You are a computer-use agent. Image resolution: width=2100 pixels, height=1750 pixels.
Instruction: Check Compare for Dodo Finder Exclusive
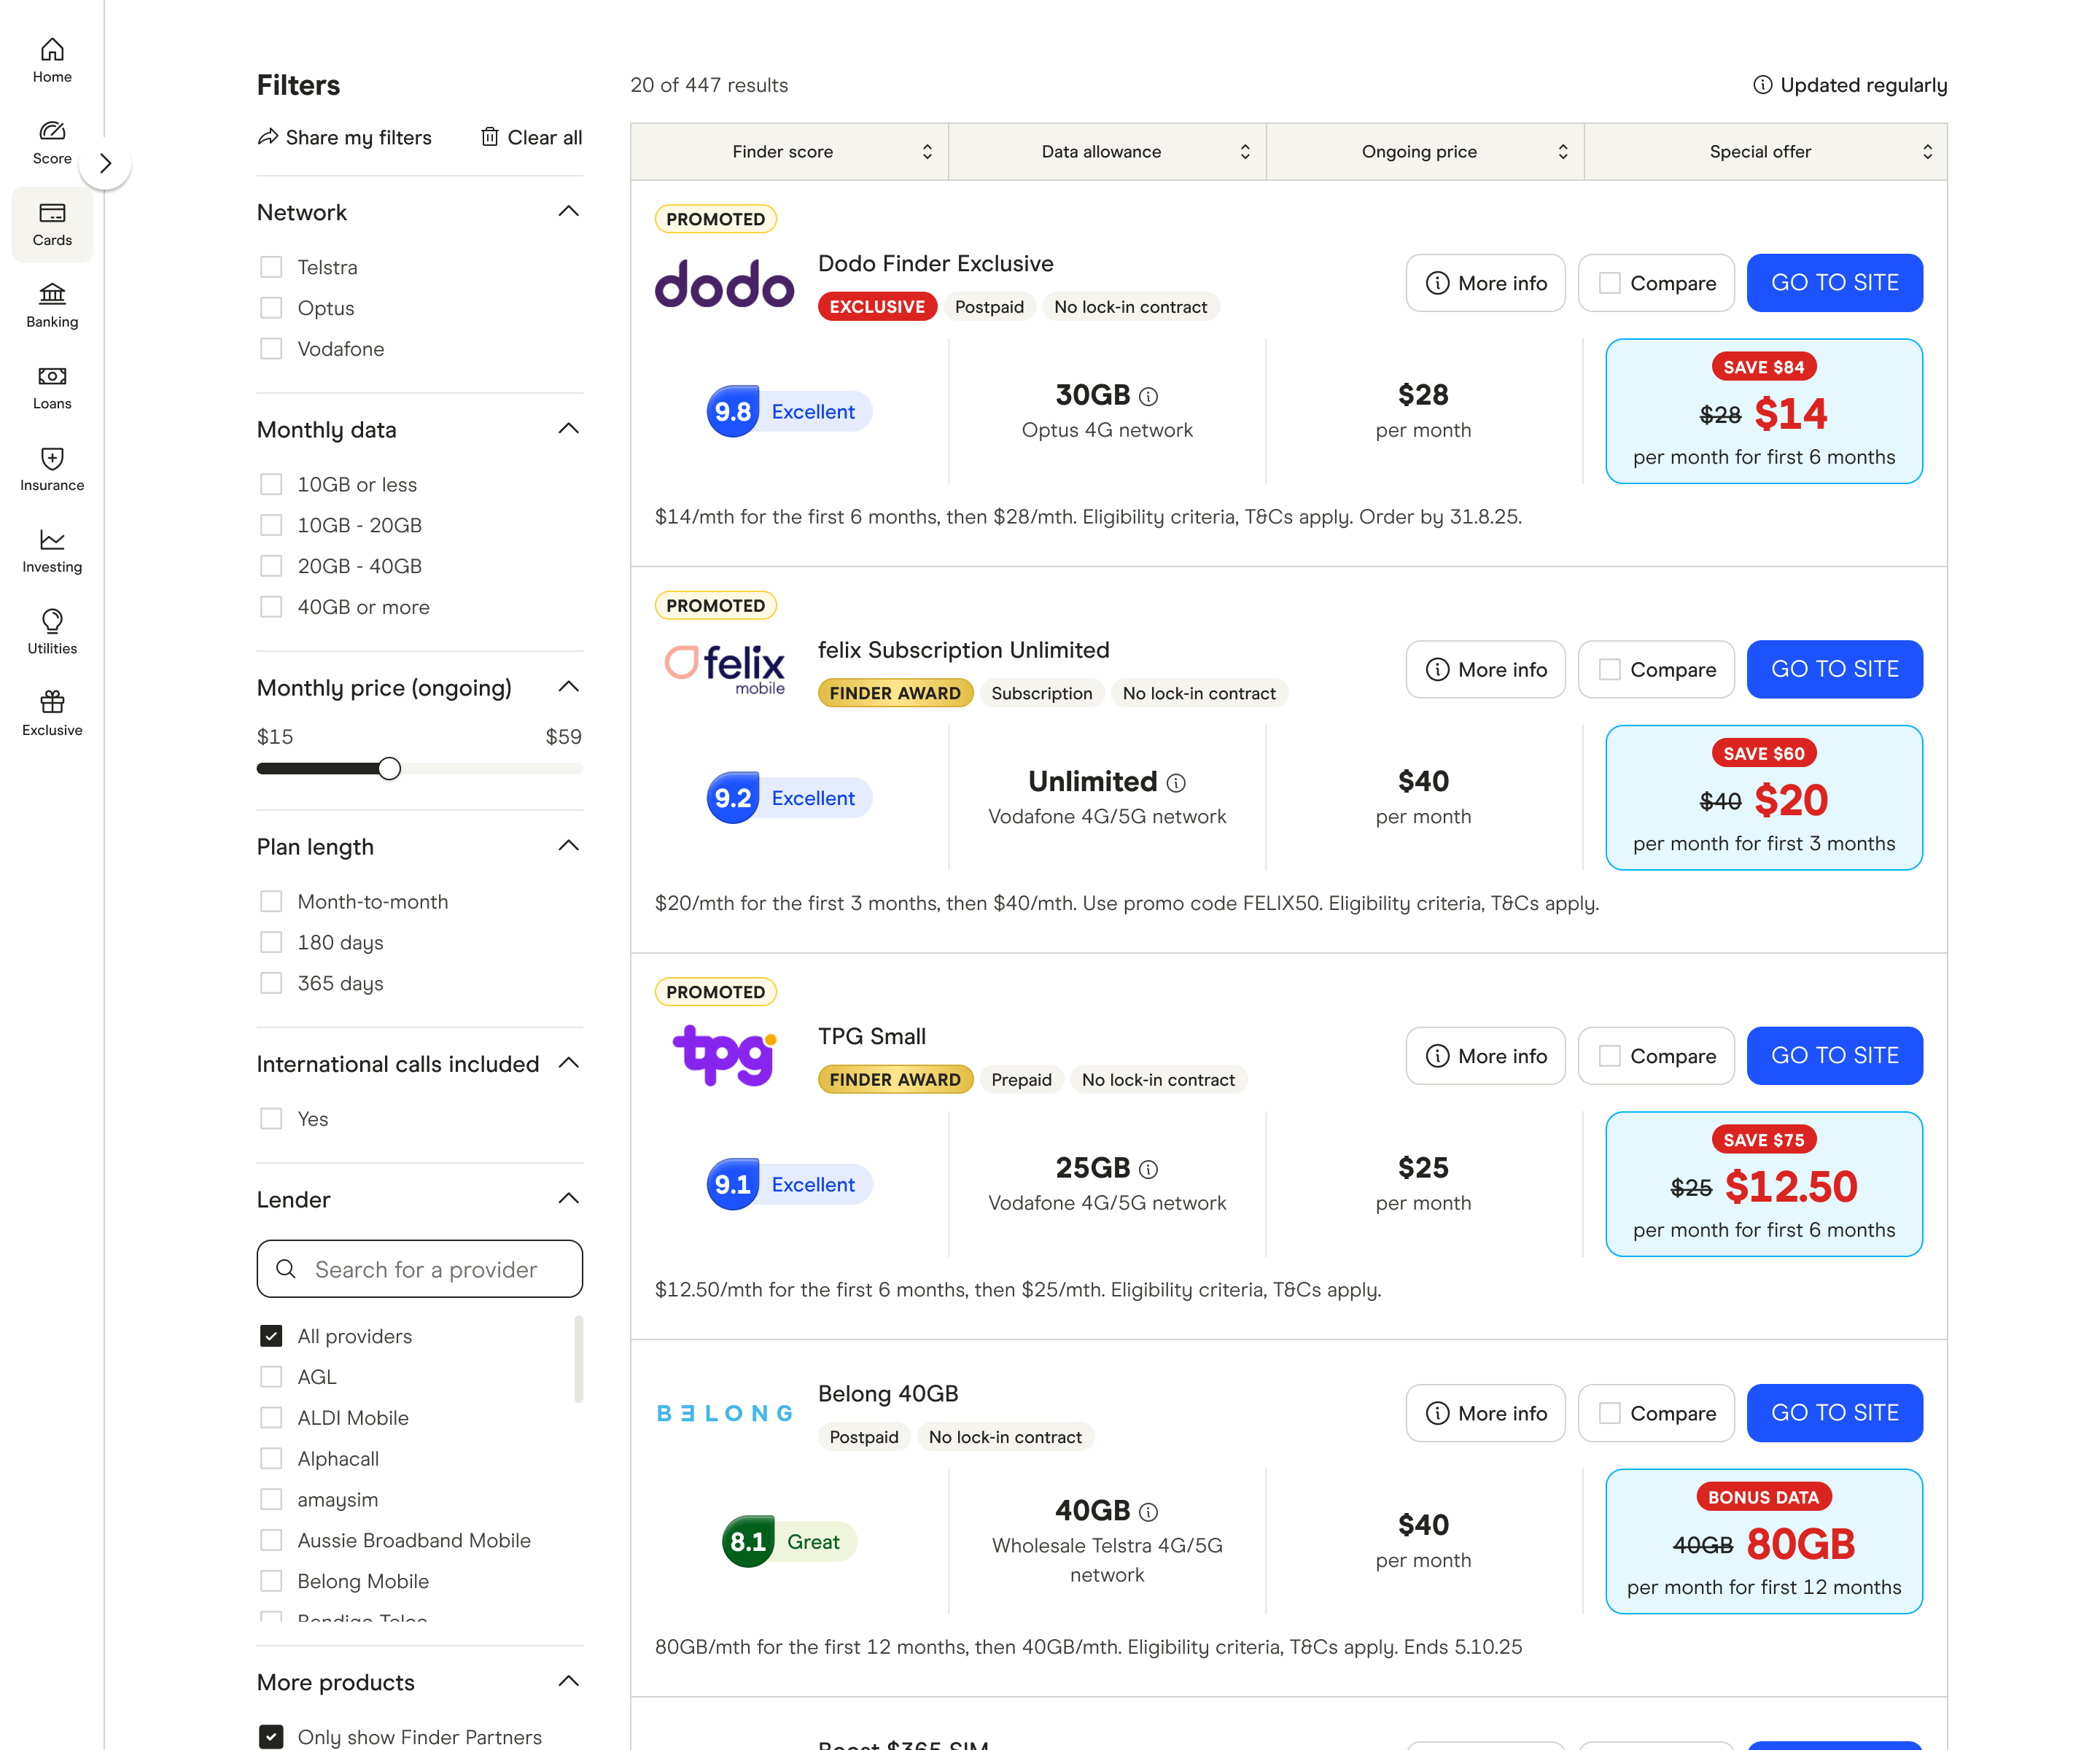[x=1610, y=283]
